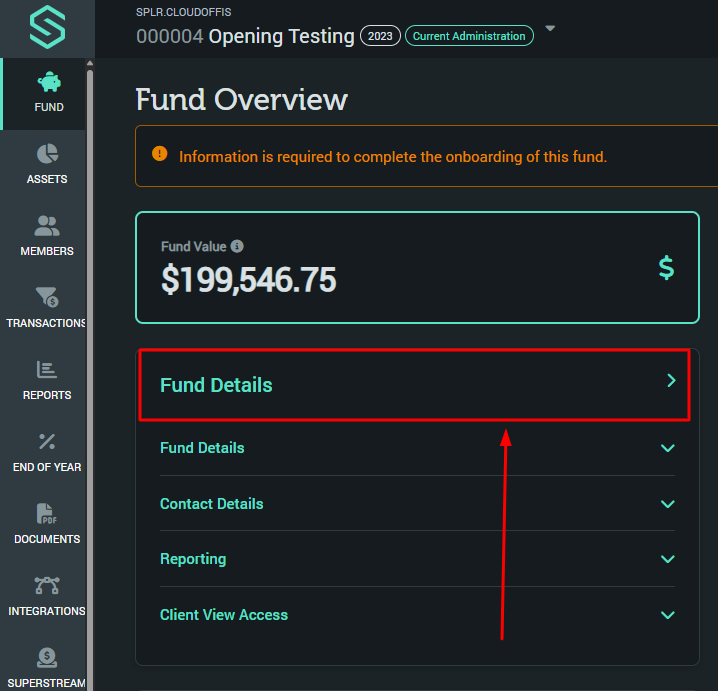Open Reports via bar chart icon

(47, 370)
